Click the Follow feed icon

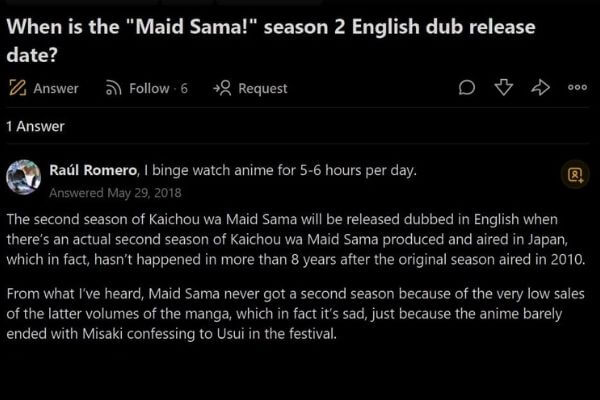(113, 88)
